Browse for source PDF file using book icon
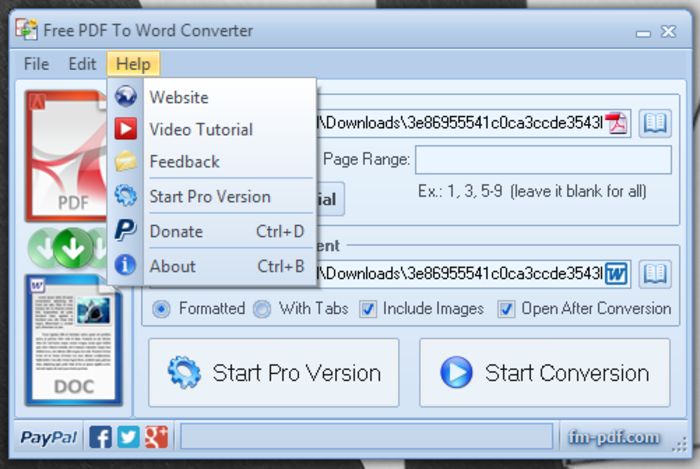 pos(655,123)
